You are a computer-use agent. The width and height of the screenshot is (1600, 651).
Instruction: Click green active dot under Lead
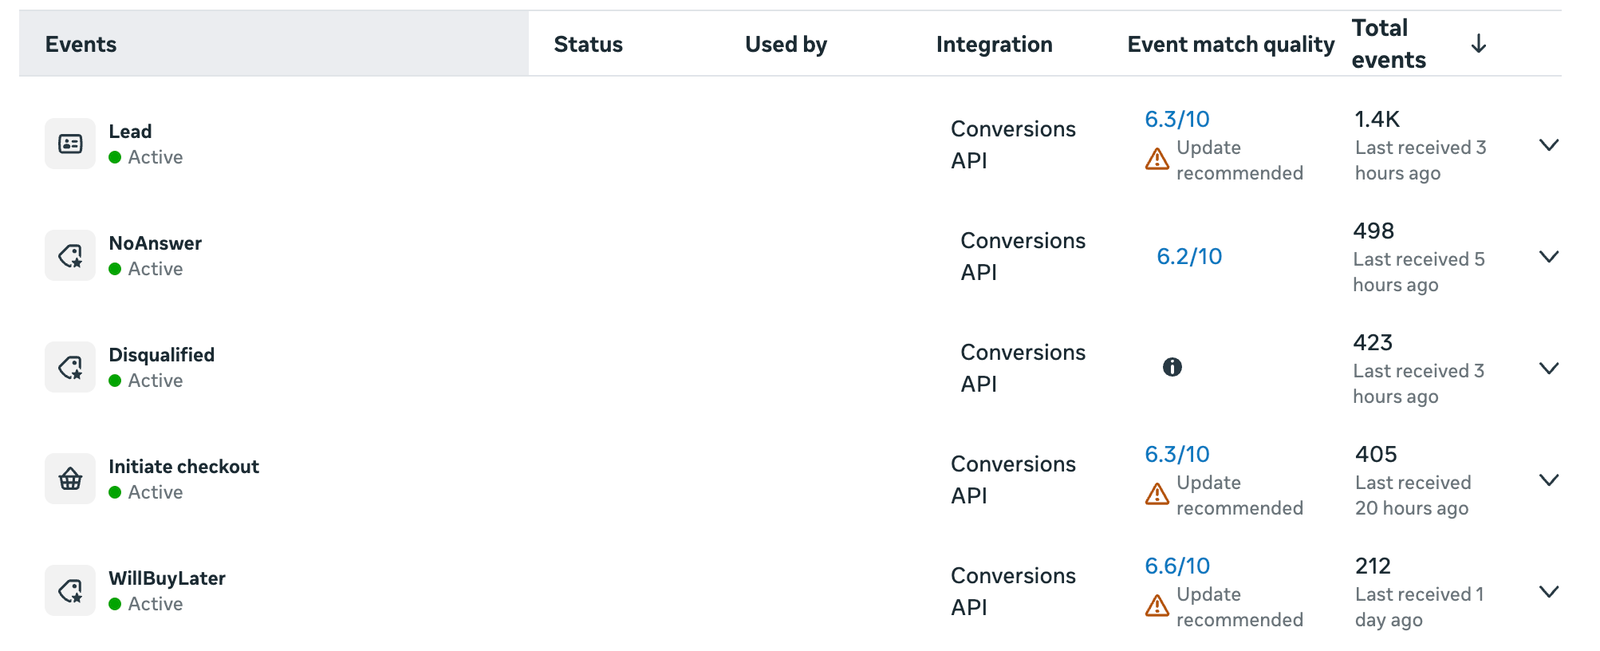(x=115, y=157)
